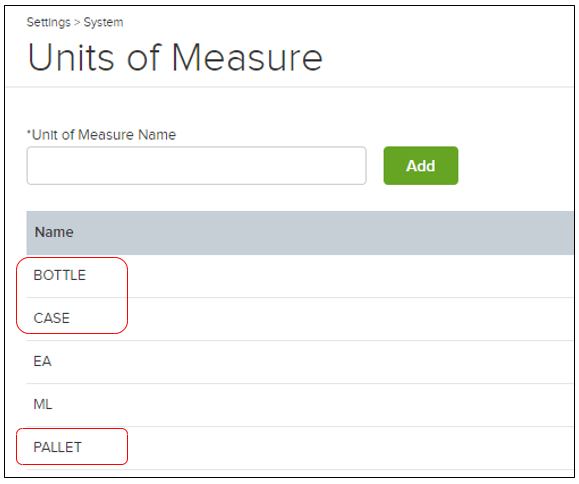Viewport: 579px width, 484px height.
Task: Click the row divider between CASE and EA
Action: click(x=299, y=340)
